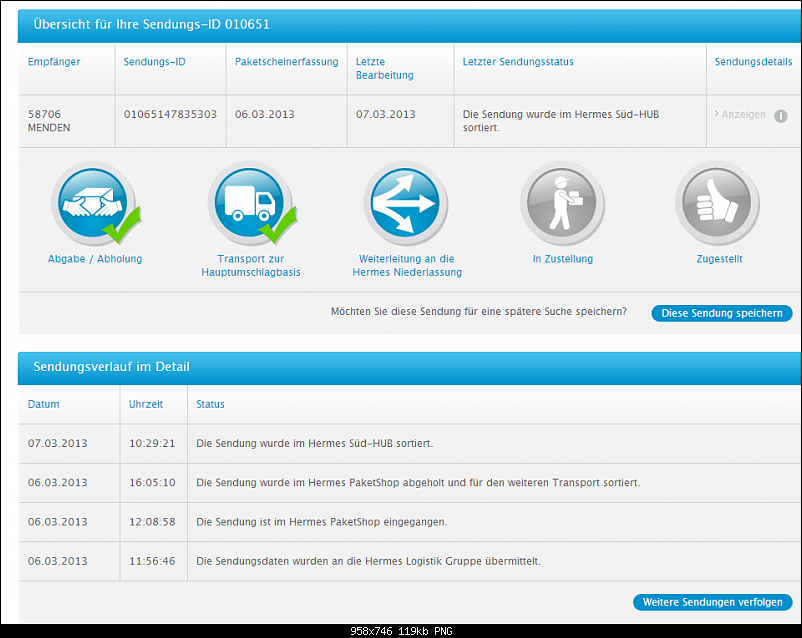
Task: Click the arrows icon for Weiterleitung an die Hermes Niederlassung
Action: click(x=406, y=203)
